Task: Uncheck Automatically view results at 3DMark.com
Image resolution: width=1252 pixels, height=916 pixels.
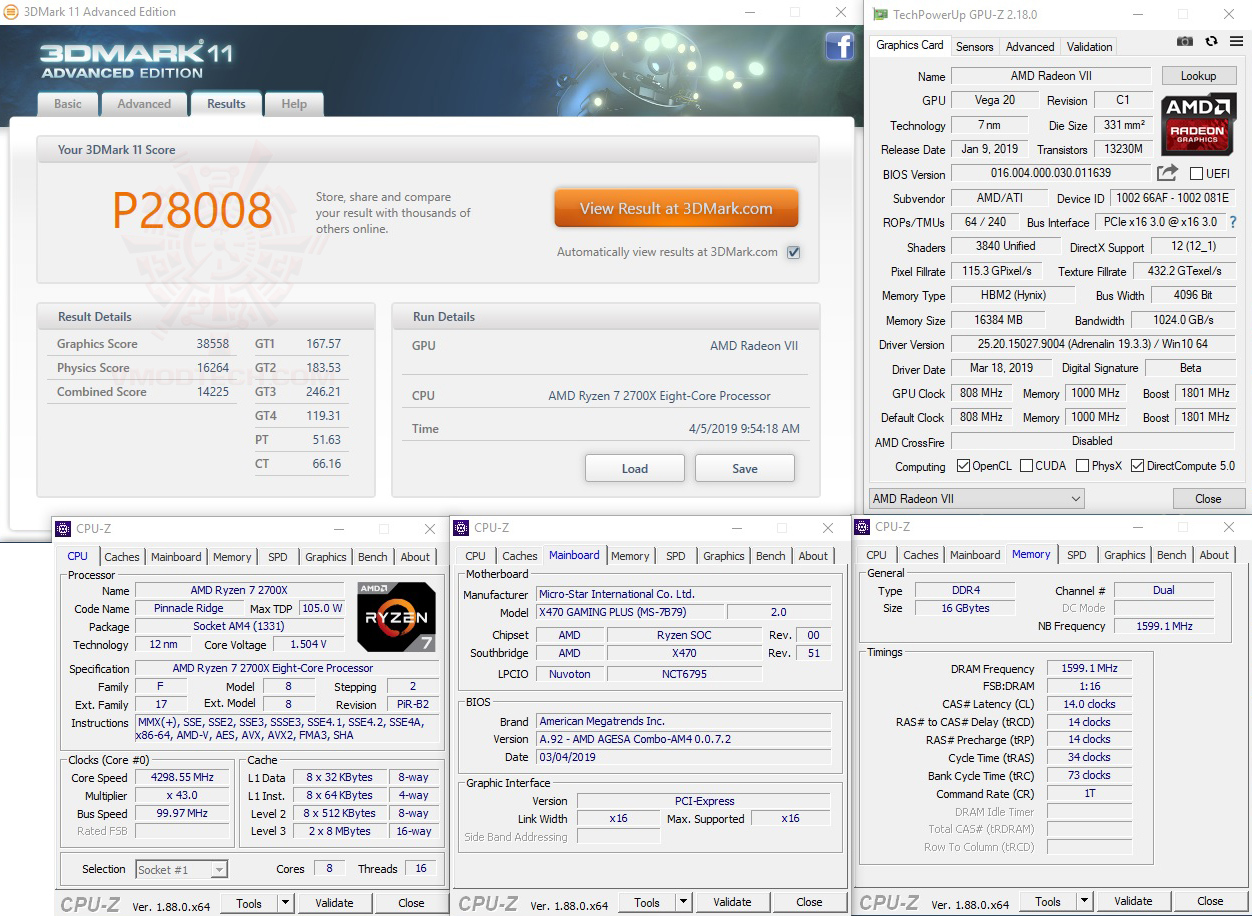Action: 793,252
